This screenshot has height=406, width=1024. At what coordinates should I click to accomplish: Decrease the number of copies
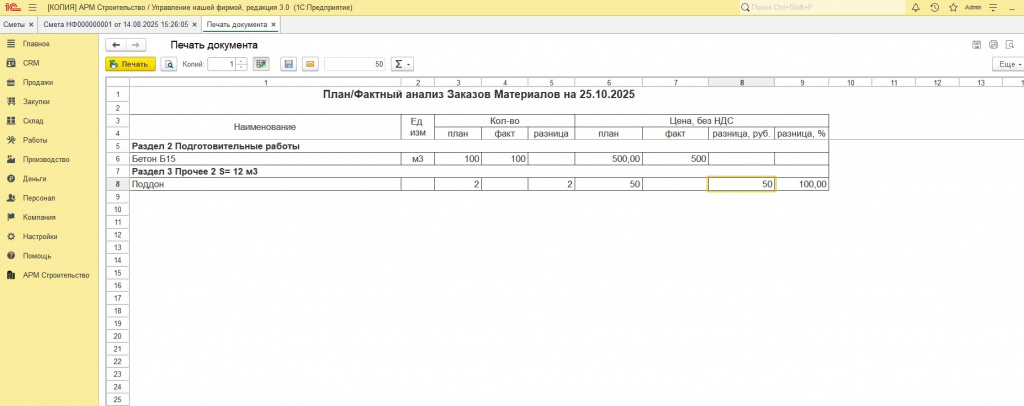(241, 67)
